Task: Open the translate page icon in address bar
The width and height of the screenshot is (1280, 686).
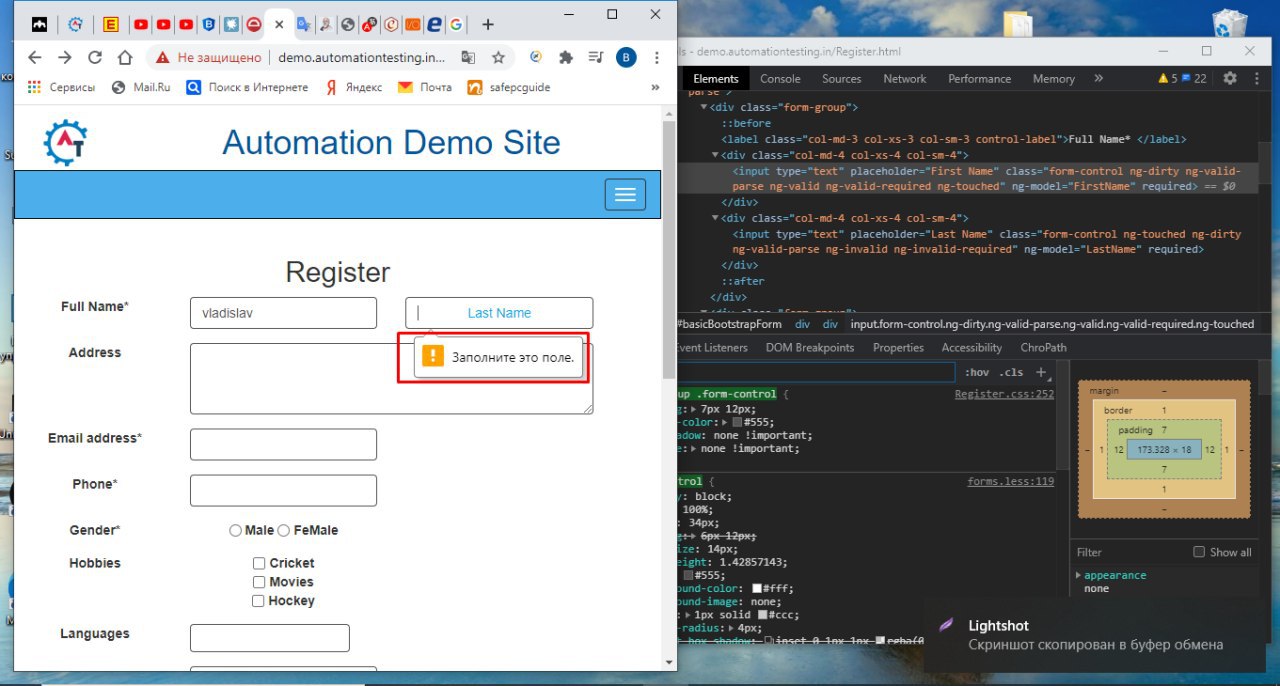Action: coord(467,57)
